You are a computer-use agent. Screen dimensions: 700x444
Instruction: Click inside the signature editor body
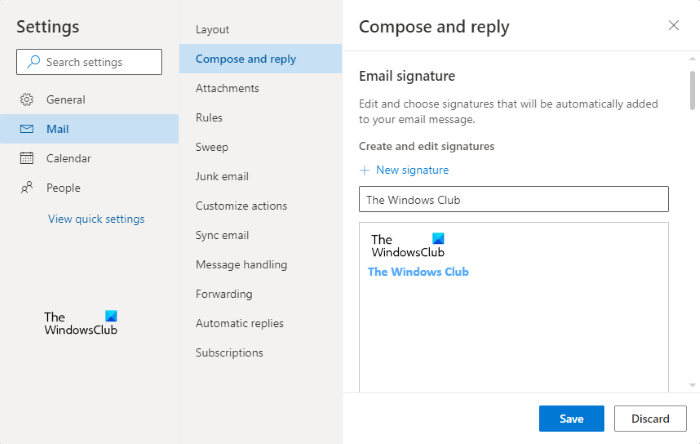click(513, 330)
